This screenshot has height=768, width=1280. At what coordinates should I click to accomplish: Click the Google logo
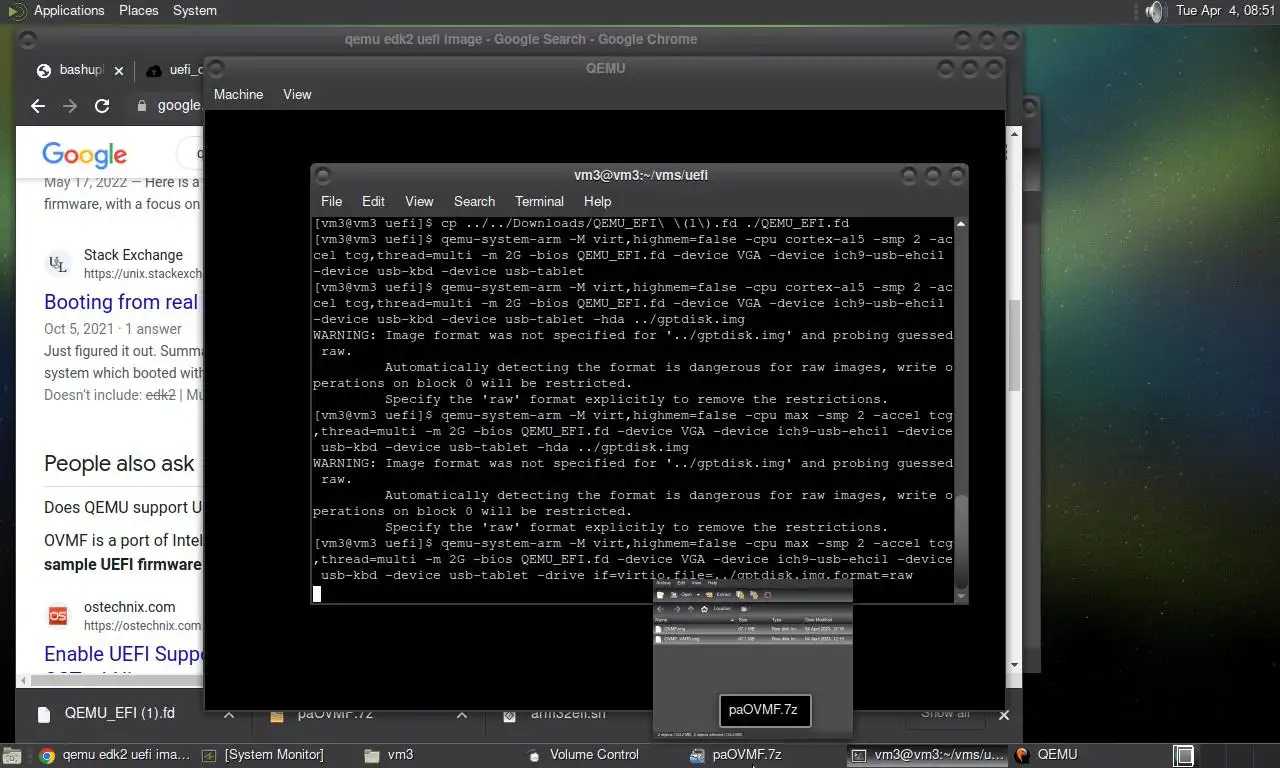[84, 154]
